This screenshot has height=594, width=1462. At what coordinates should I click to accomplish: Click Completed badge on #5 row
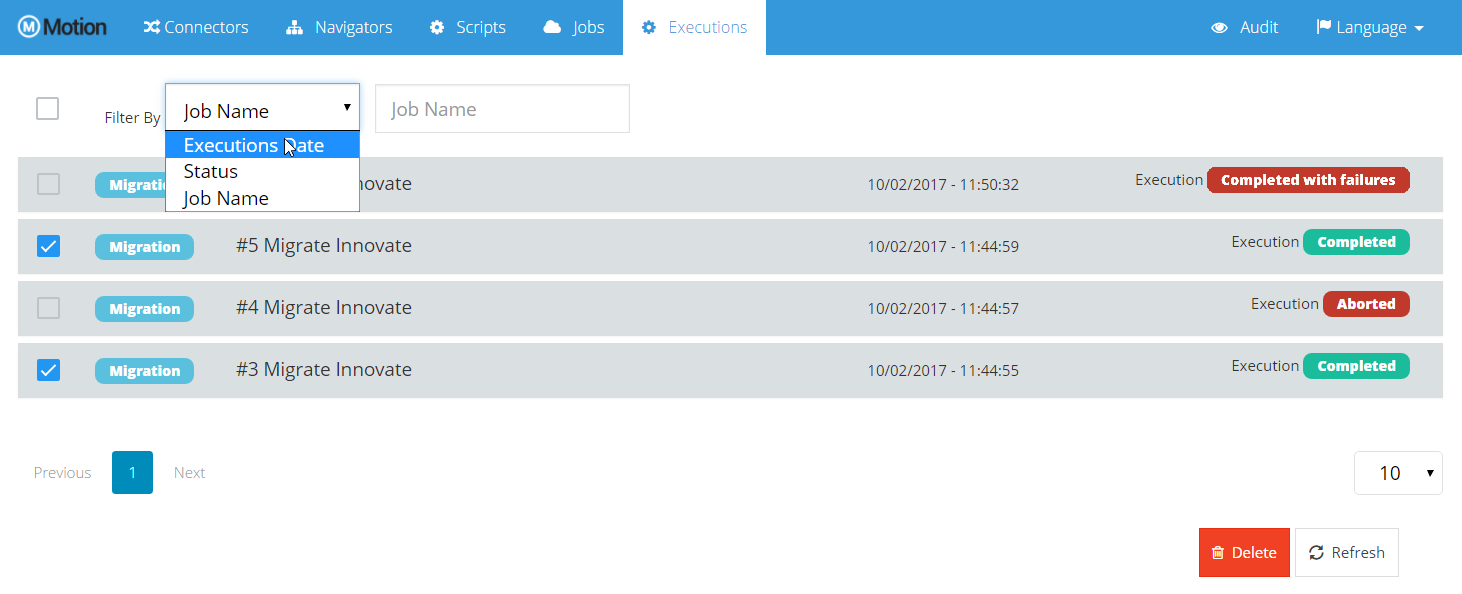click(x=1356, y=242)
